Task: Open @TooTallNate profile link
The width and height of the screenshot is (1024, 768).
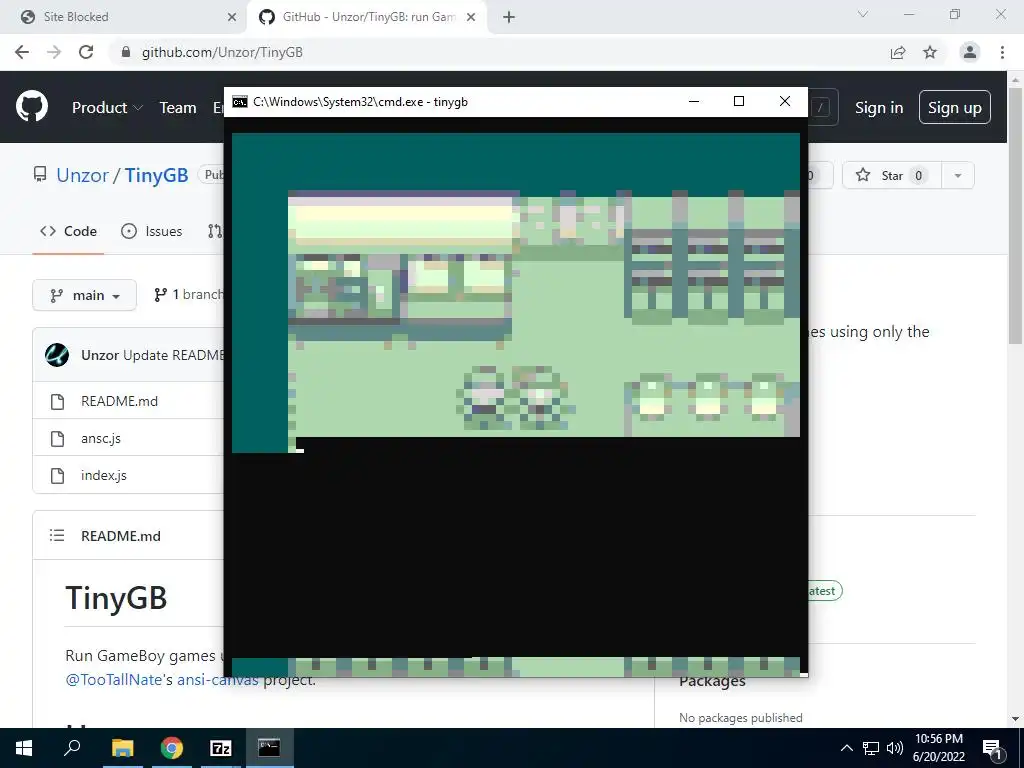Action: pos(114,679)
